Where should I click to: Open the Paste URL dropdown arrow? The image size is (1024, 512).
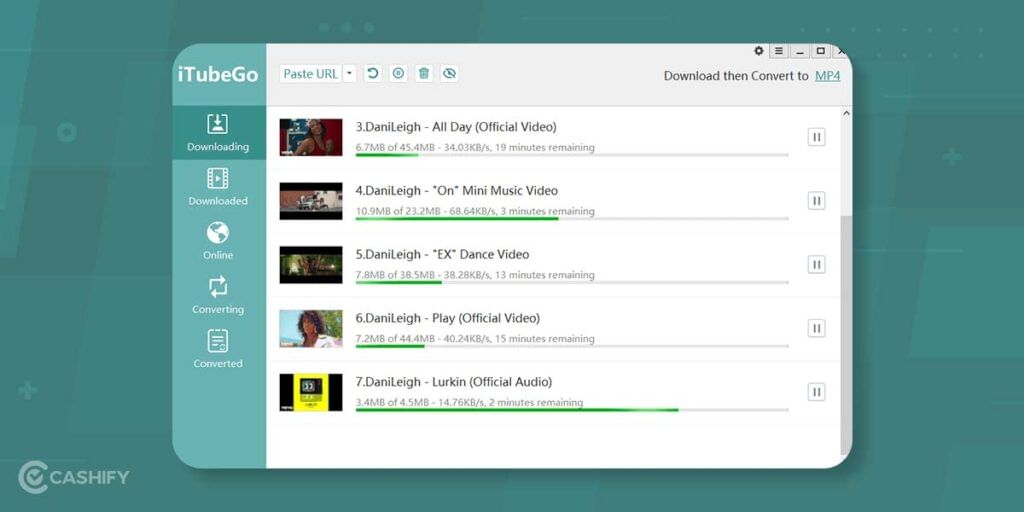[x=349, y=74]
